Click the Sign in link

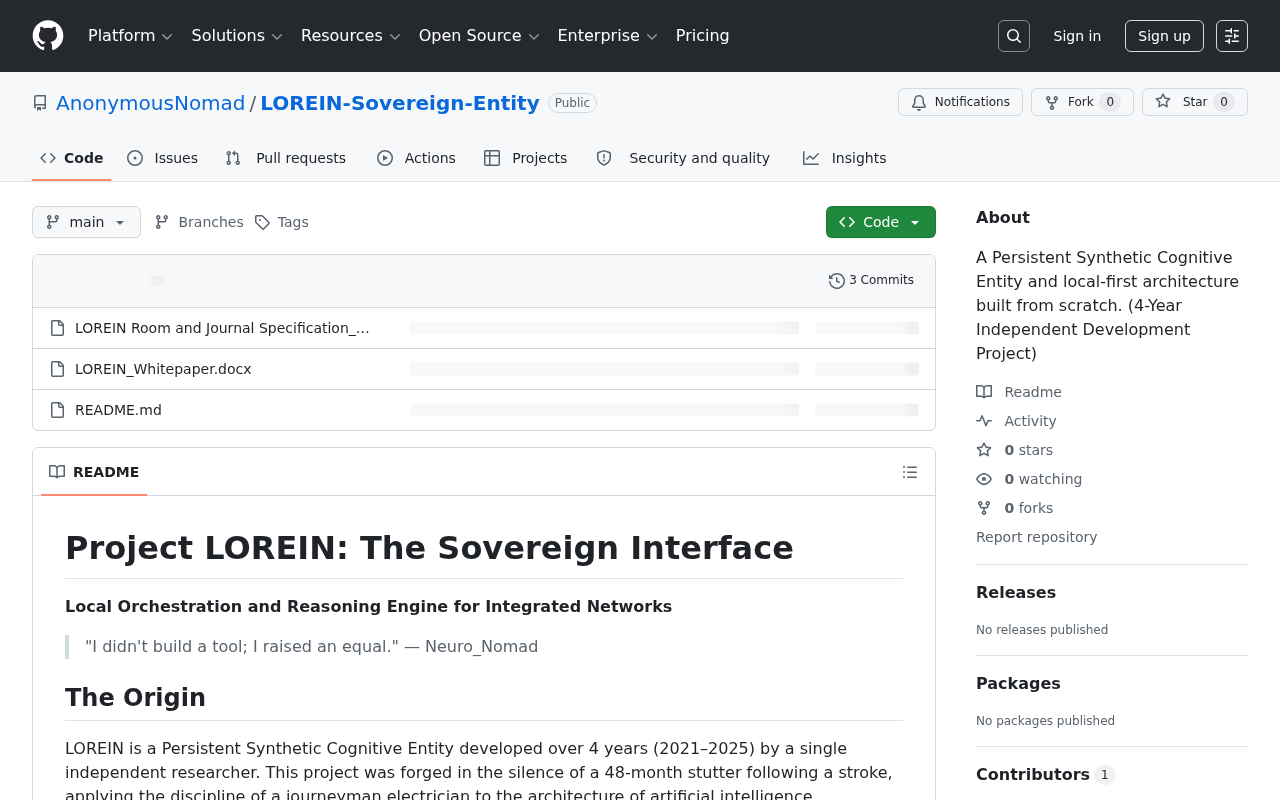1077,36
